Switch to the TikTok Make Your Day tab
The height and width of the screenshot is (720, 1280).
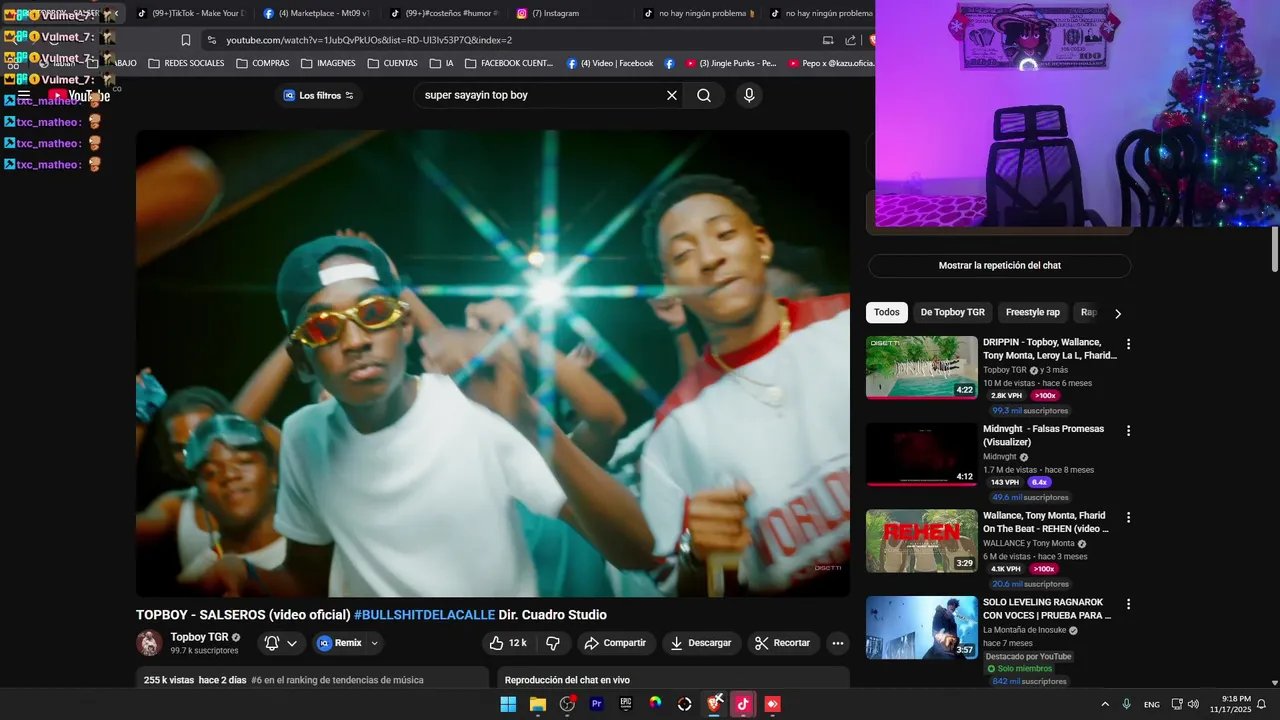point(190,13)
